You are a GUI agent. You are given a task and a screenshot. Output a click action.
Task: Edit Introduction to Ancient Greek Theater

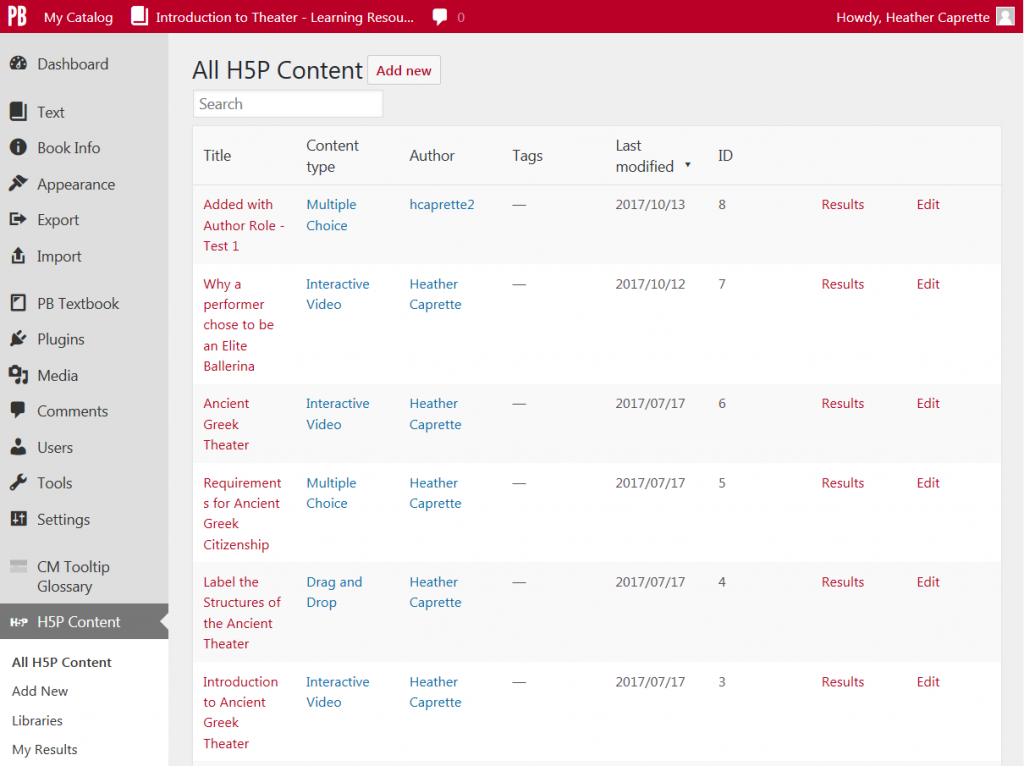click(927, 682)
